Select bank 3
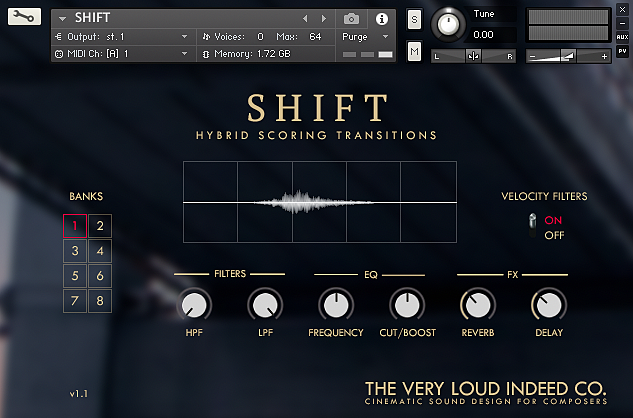 click(76, 250)
